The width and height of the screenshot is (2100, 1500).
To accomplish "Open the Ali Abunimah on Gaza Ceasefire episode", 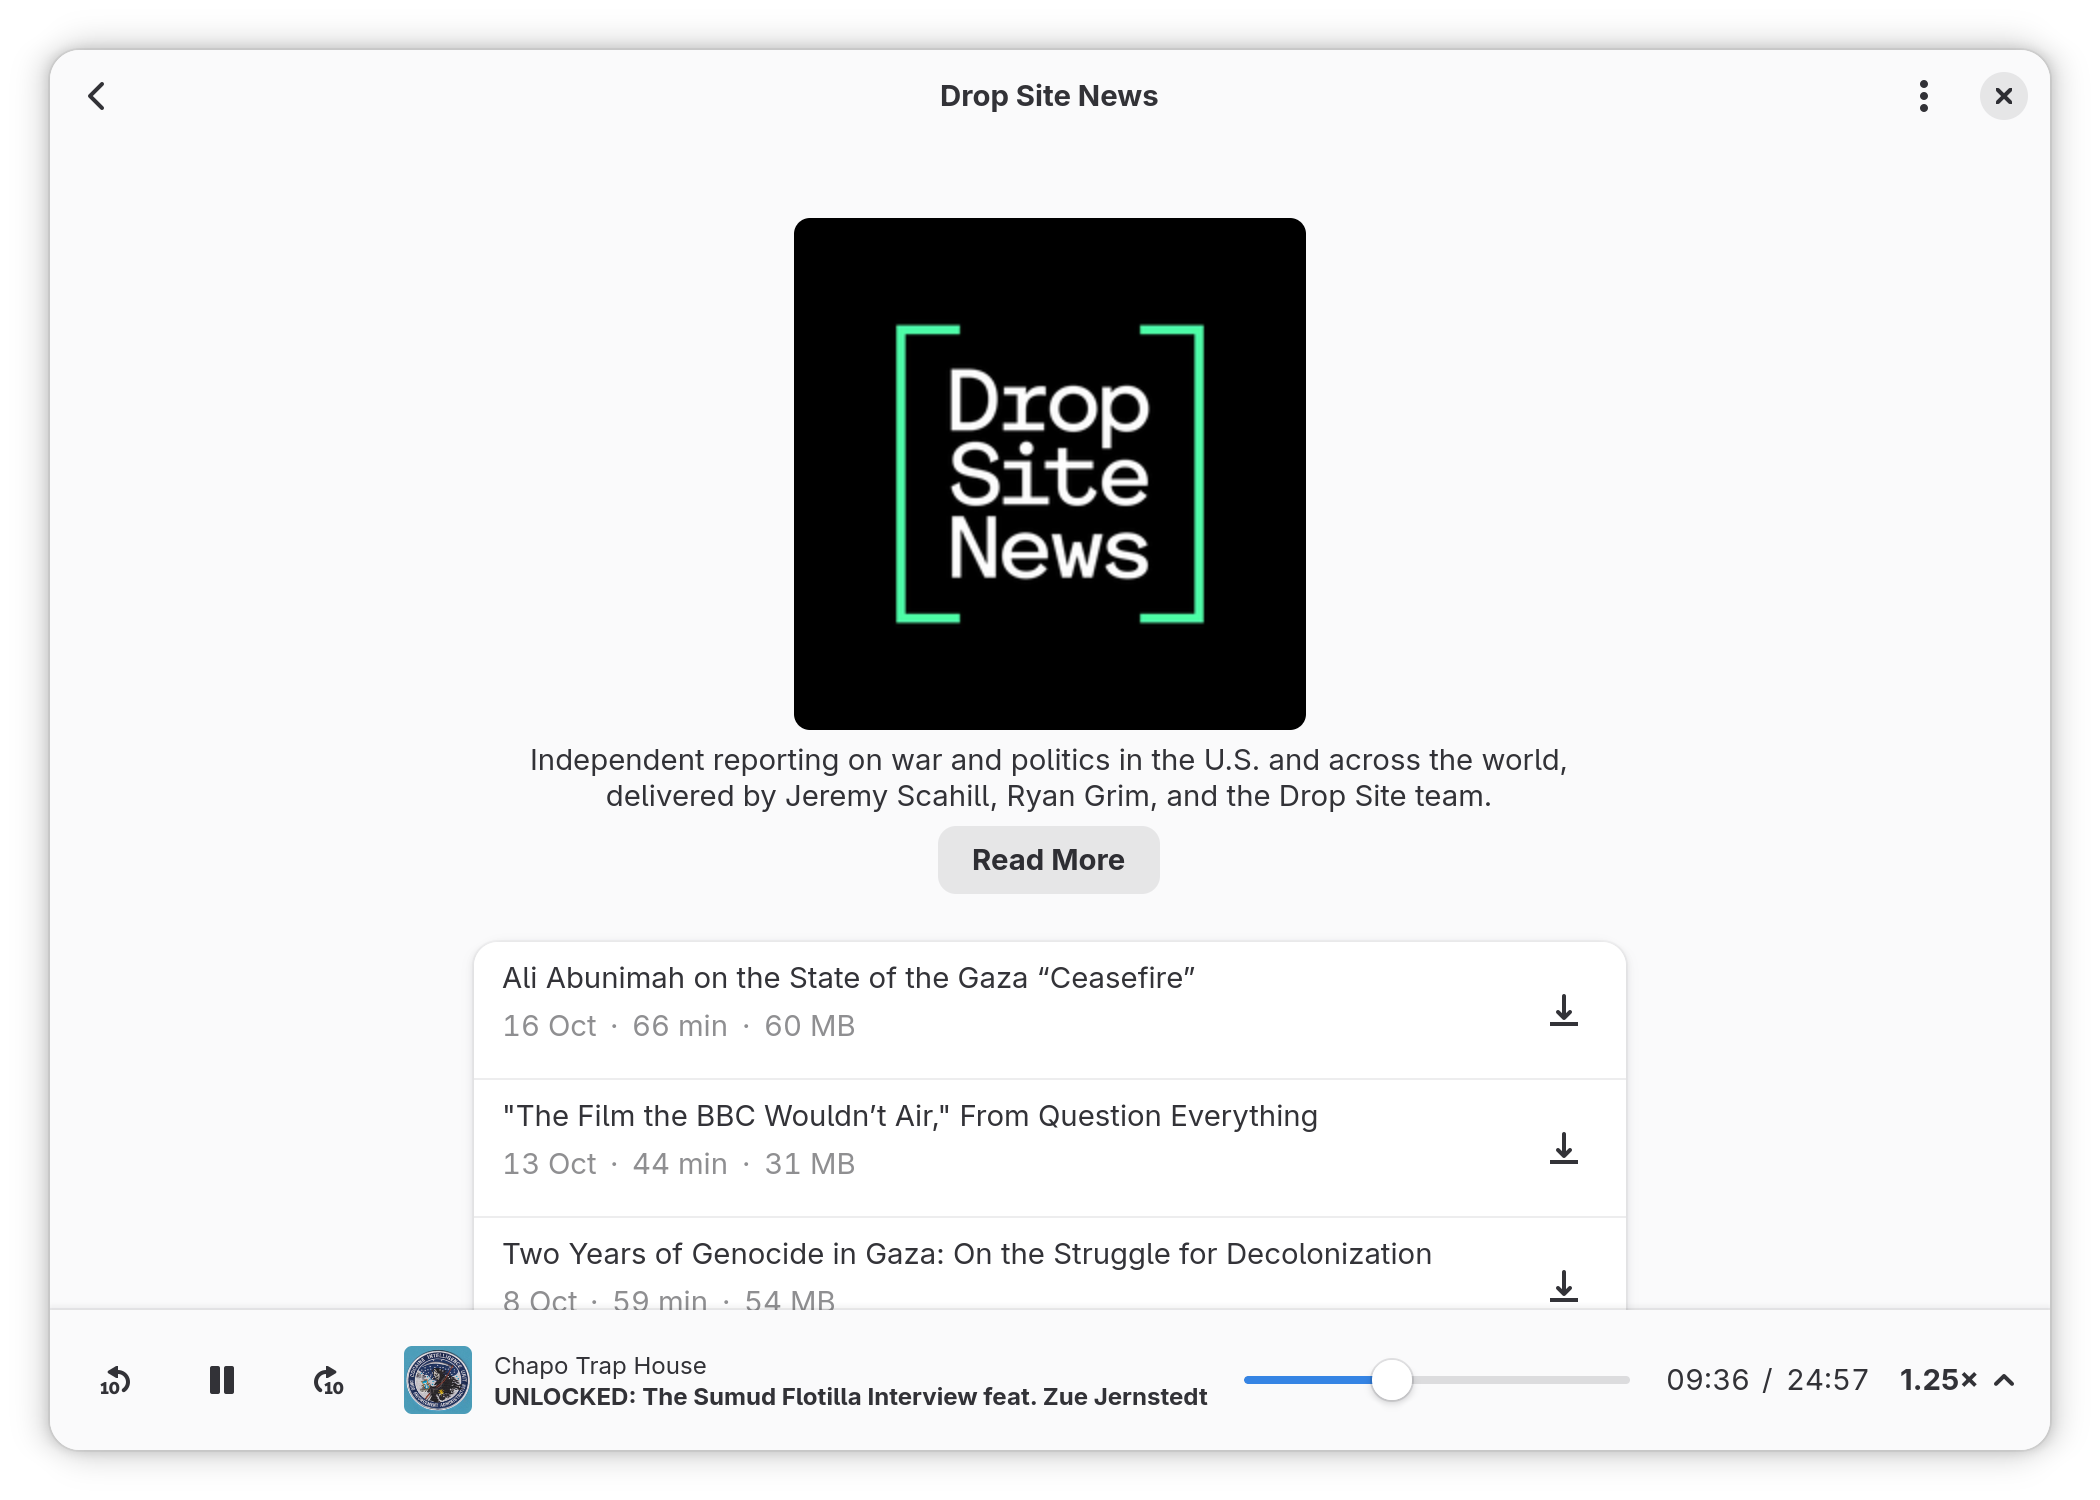I will pos(848,978).
